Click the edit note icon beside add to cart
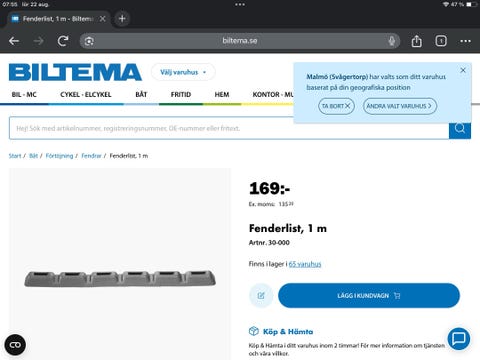Viewport: 480px width, 360px height. coord(261,295)
